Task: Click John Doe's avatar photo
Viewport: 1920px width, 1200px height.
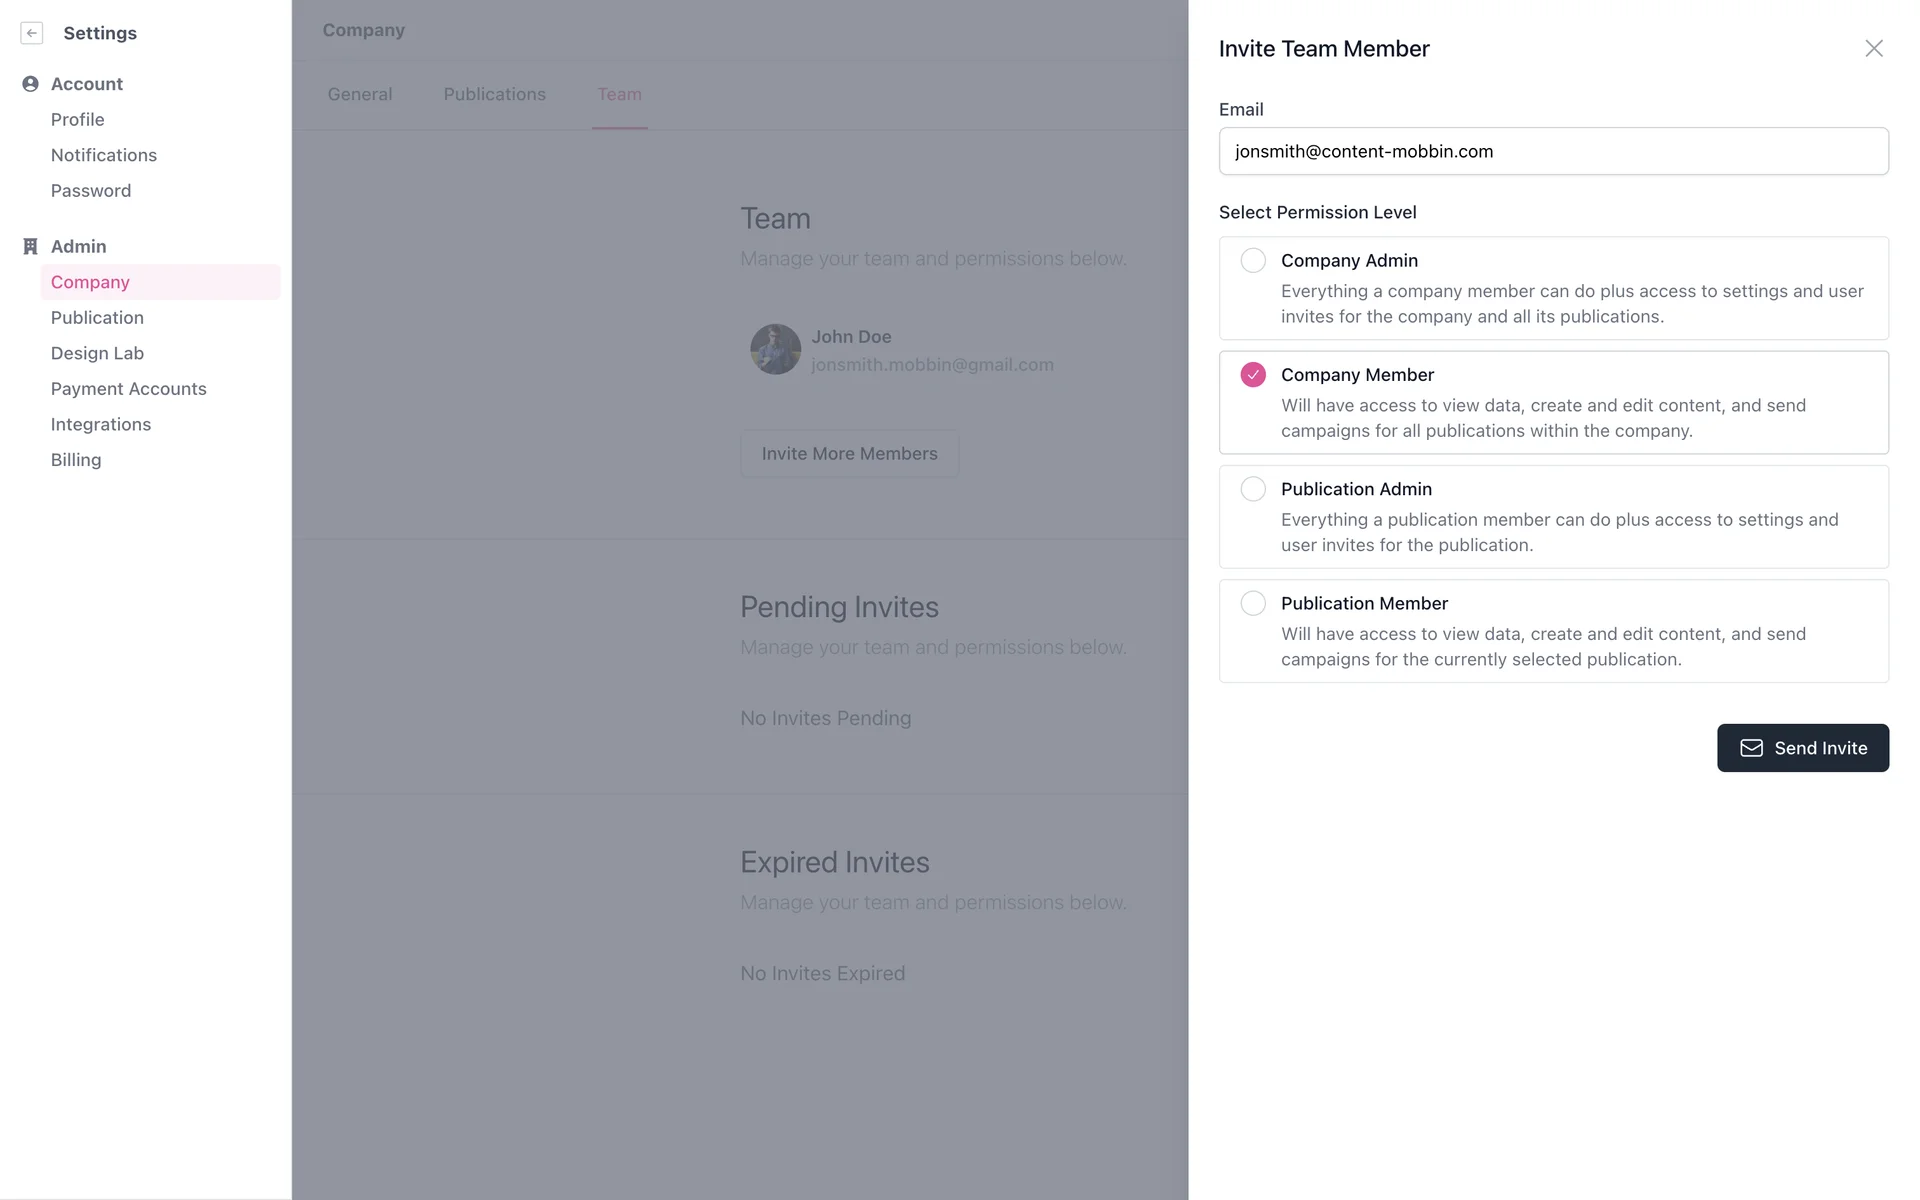Action: [x=775, y=349]
